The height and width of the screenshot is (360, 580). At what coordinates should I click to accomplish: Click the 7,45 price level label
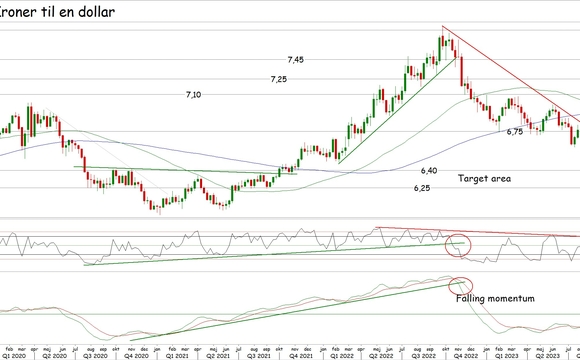click(296, 60)
